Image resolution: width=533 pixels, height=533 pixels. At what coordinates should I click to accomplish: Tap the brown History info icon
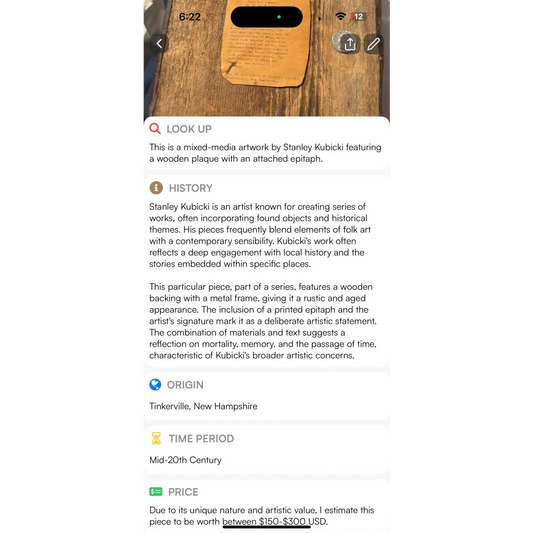156,188
